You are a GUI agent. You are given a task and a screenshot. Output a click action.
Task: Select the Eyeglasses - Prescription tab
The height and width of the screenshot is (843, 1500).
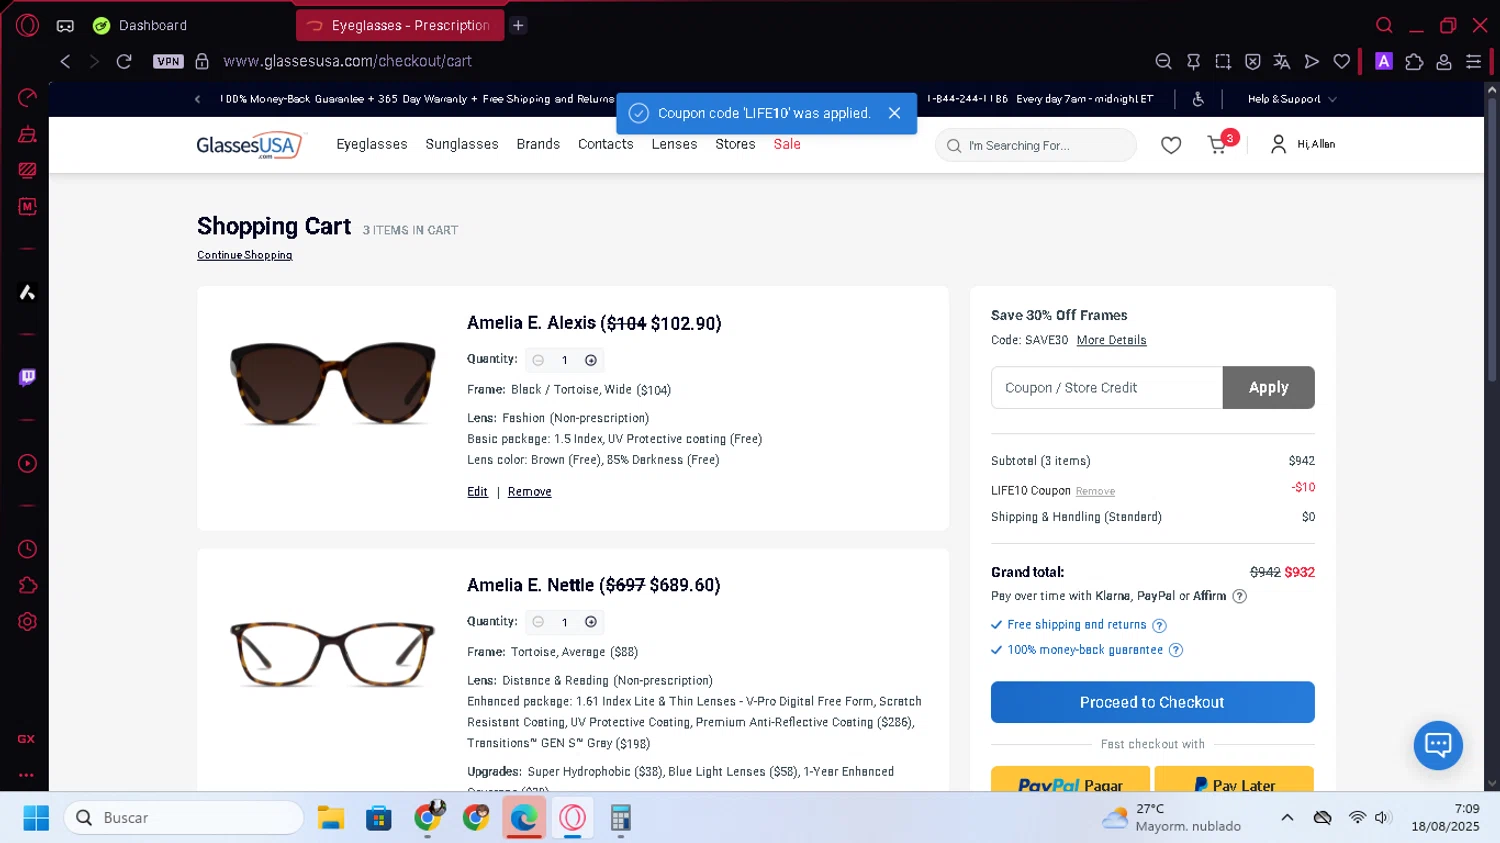click(399, 25)
